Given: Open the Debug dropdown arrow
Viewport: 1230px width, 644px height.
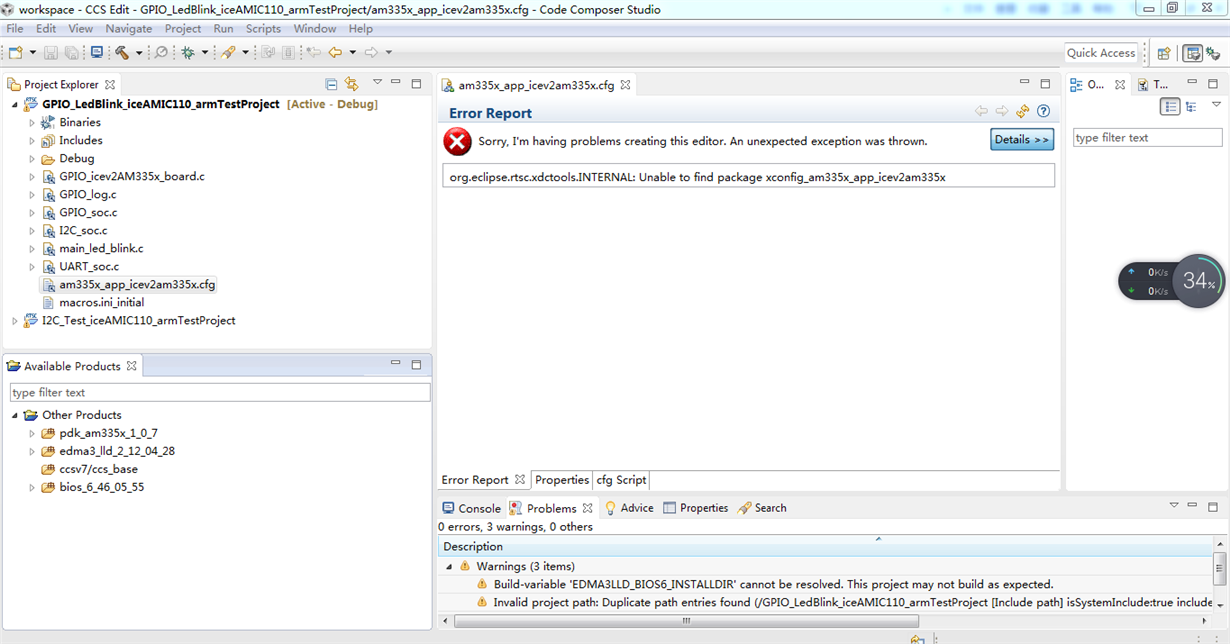Looking at the screenshot, I should pyautogui.click(x=205, y=53).
